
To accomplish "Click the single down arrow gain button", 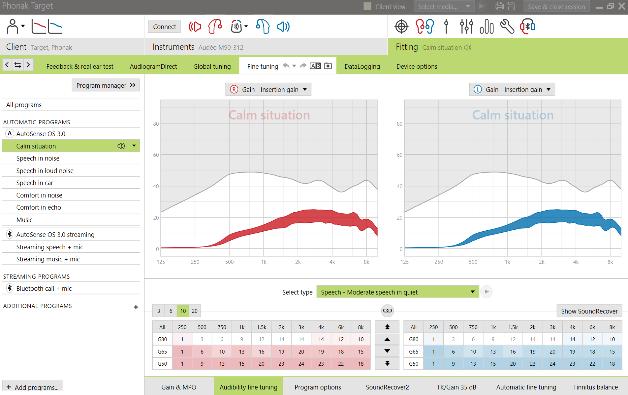I will point(387,351).
